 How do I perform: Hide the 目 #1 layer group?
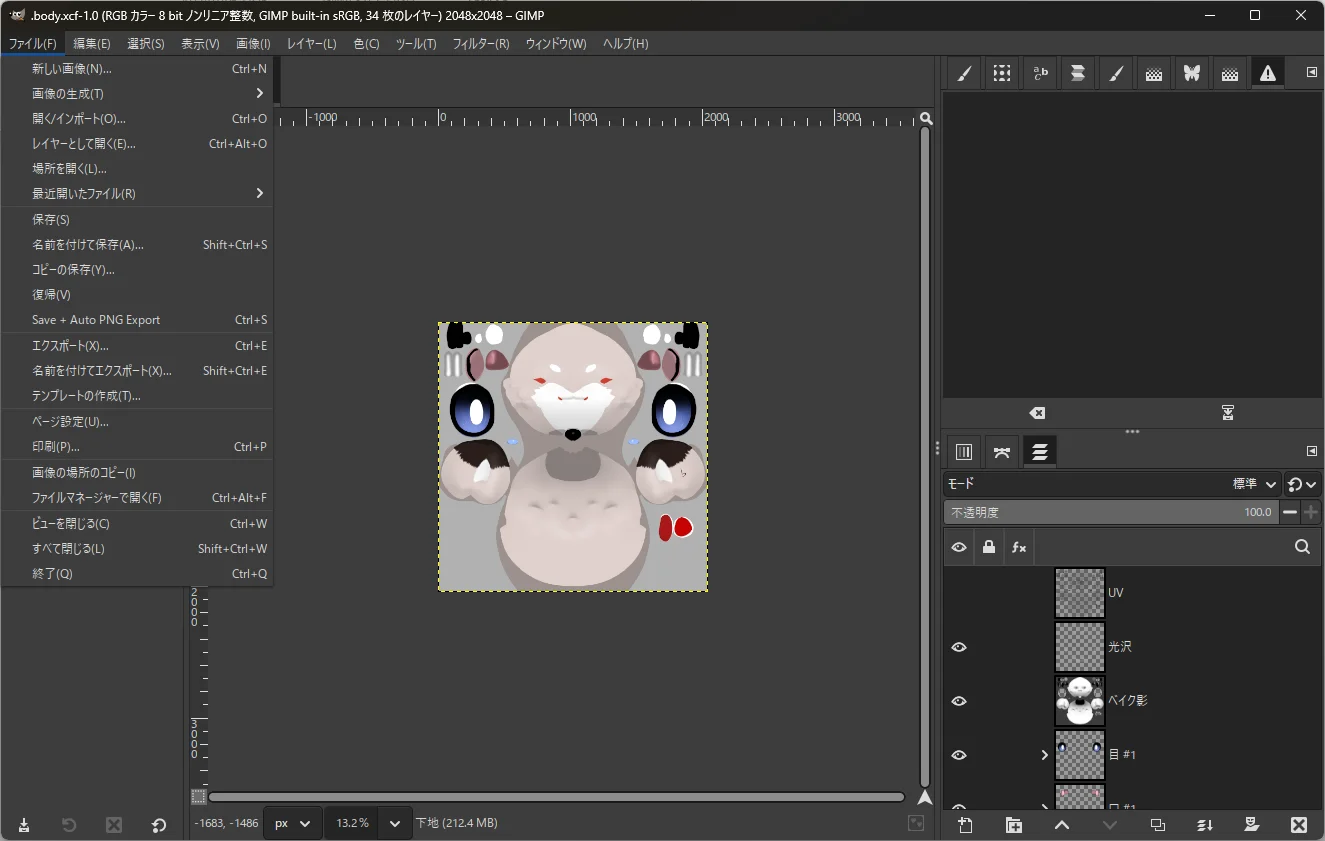click(x=959, y=755)
